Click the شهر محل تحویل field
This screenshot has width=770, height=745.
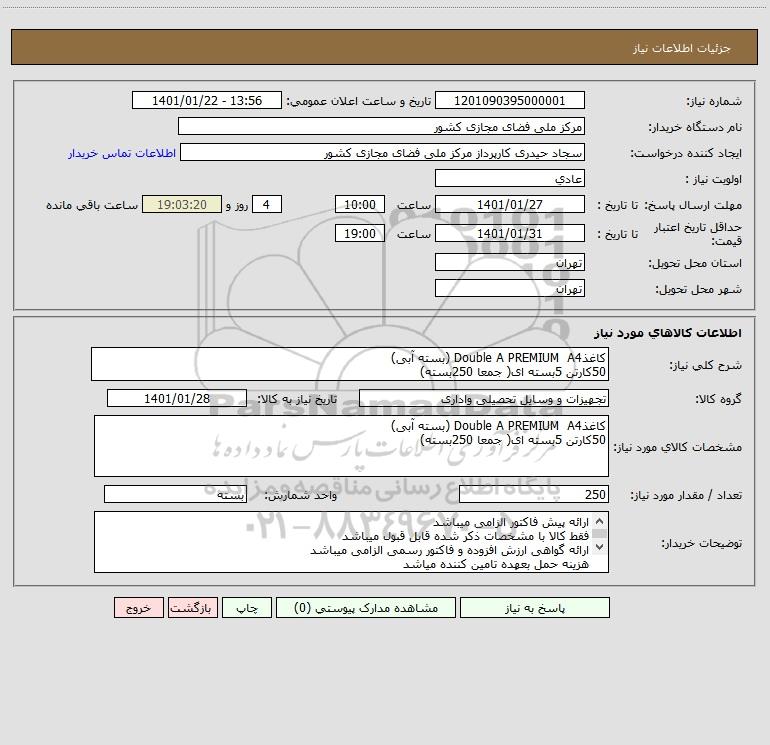510,288
